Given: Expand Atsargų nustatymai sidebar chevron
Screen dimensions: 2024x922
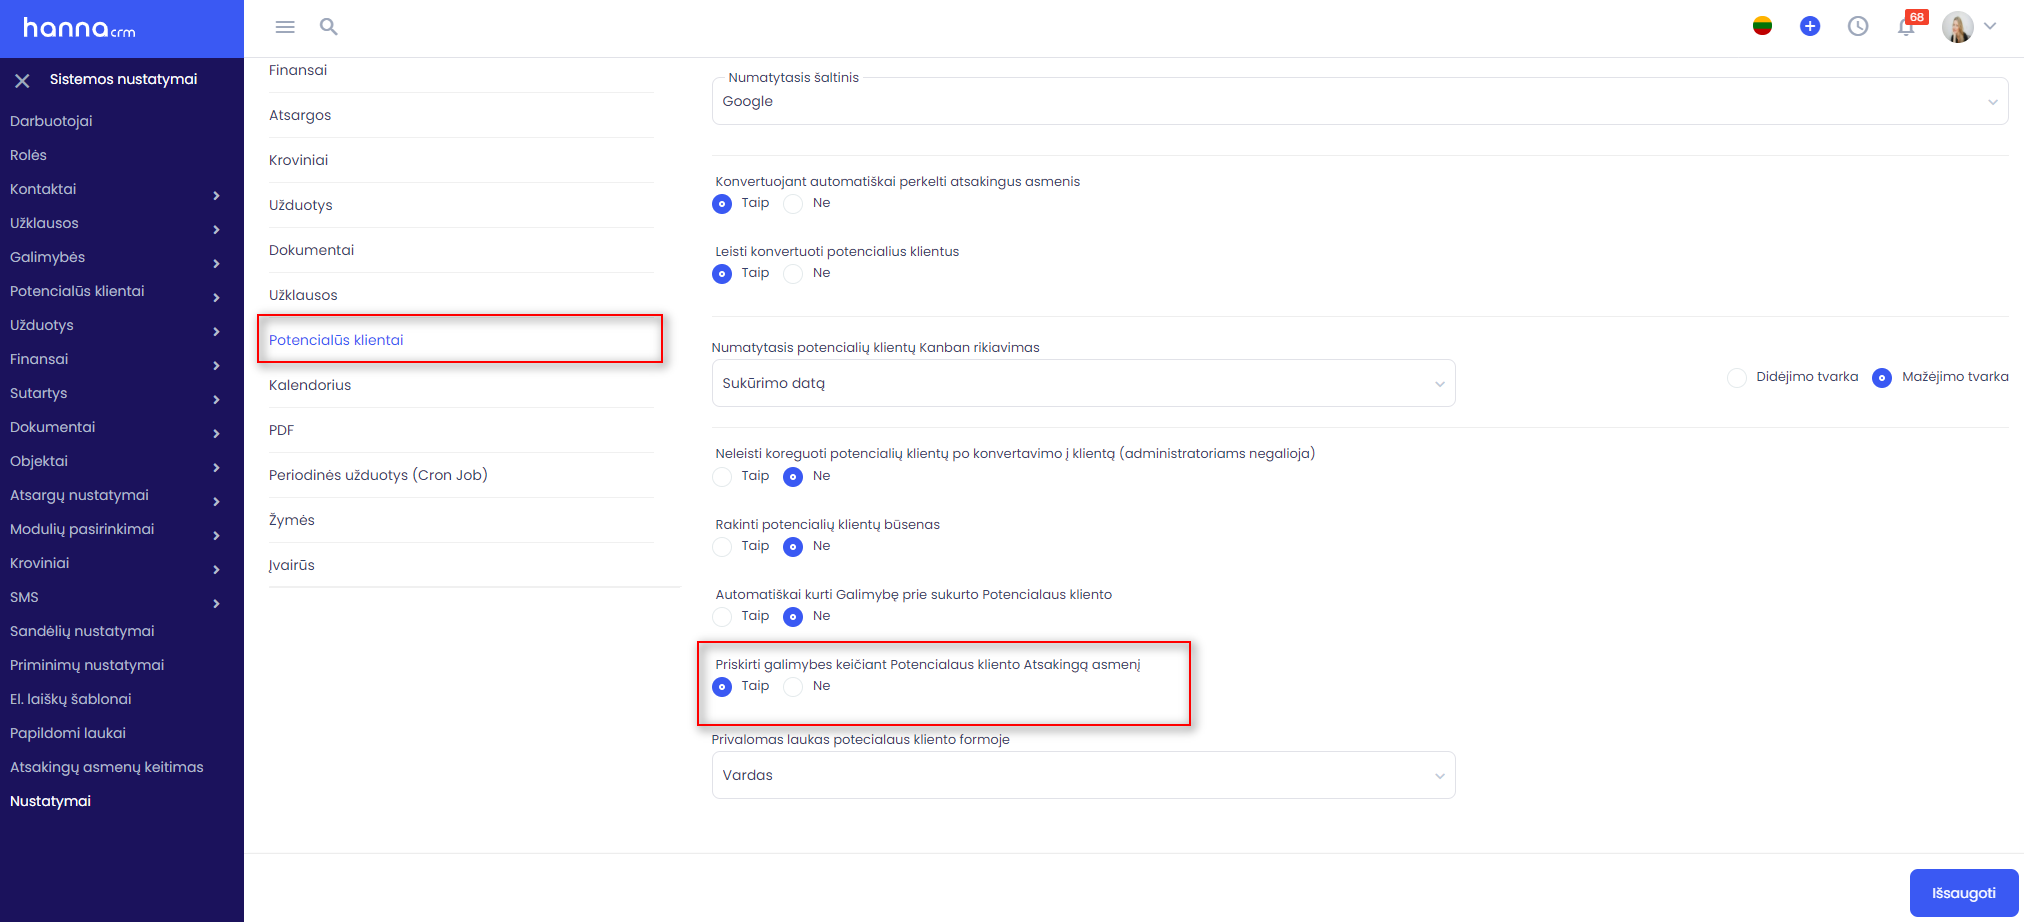Looking at the screenshot, I should click(216, 501).
